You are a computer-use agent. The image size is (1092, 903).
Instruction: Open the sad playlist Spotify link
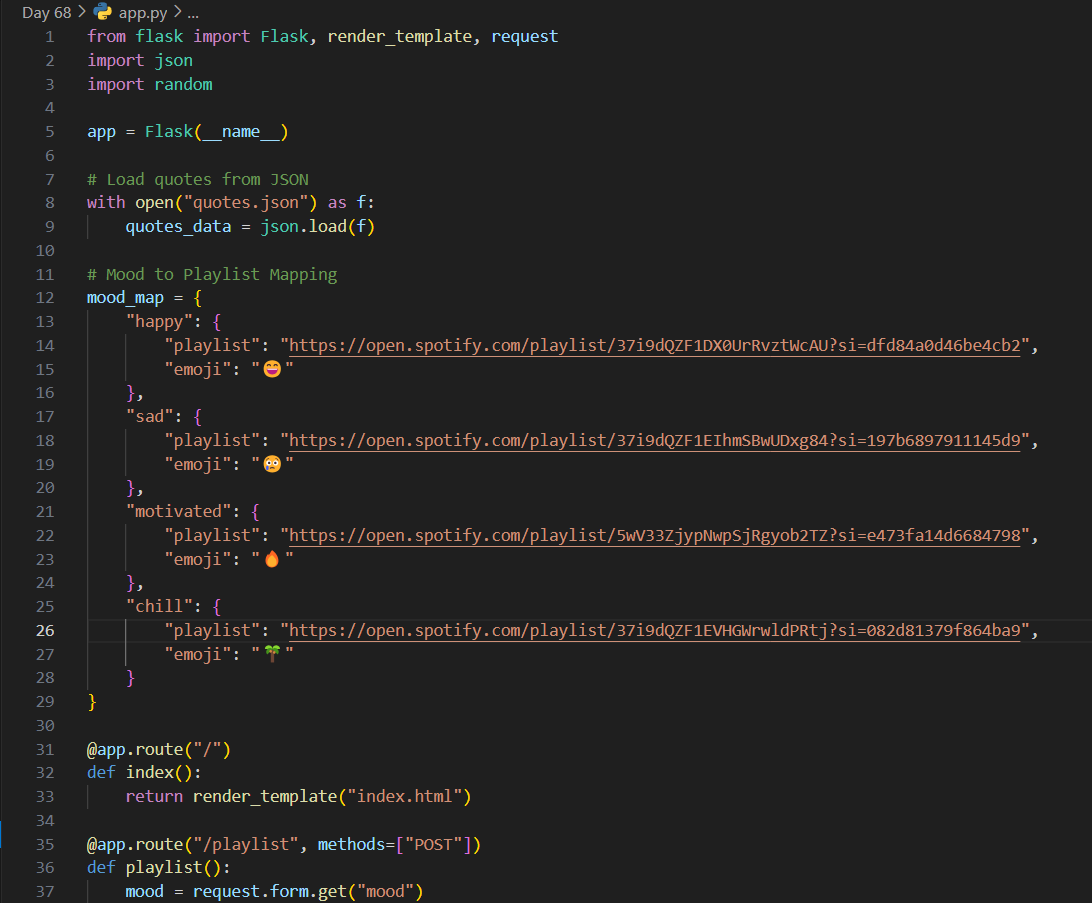point(655,441)
